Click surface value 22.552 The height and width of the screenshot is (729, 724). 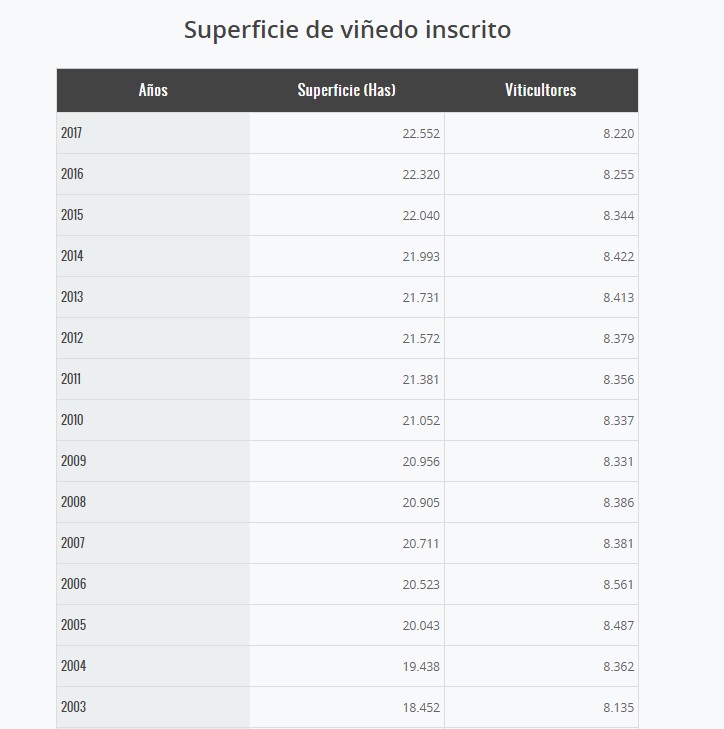421,134
